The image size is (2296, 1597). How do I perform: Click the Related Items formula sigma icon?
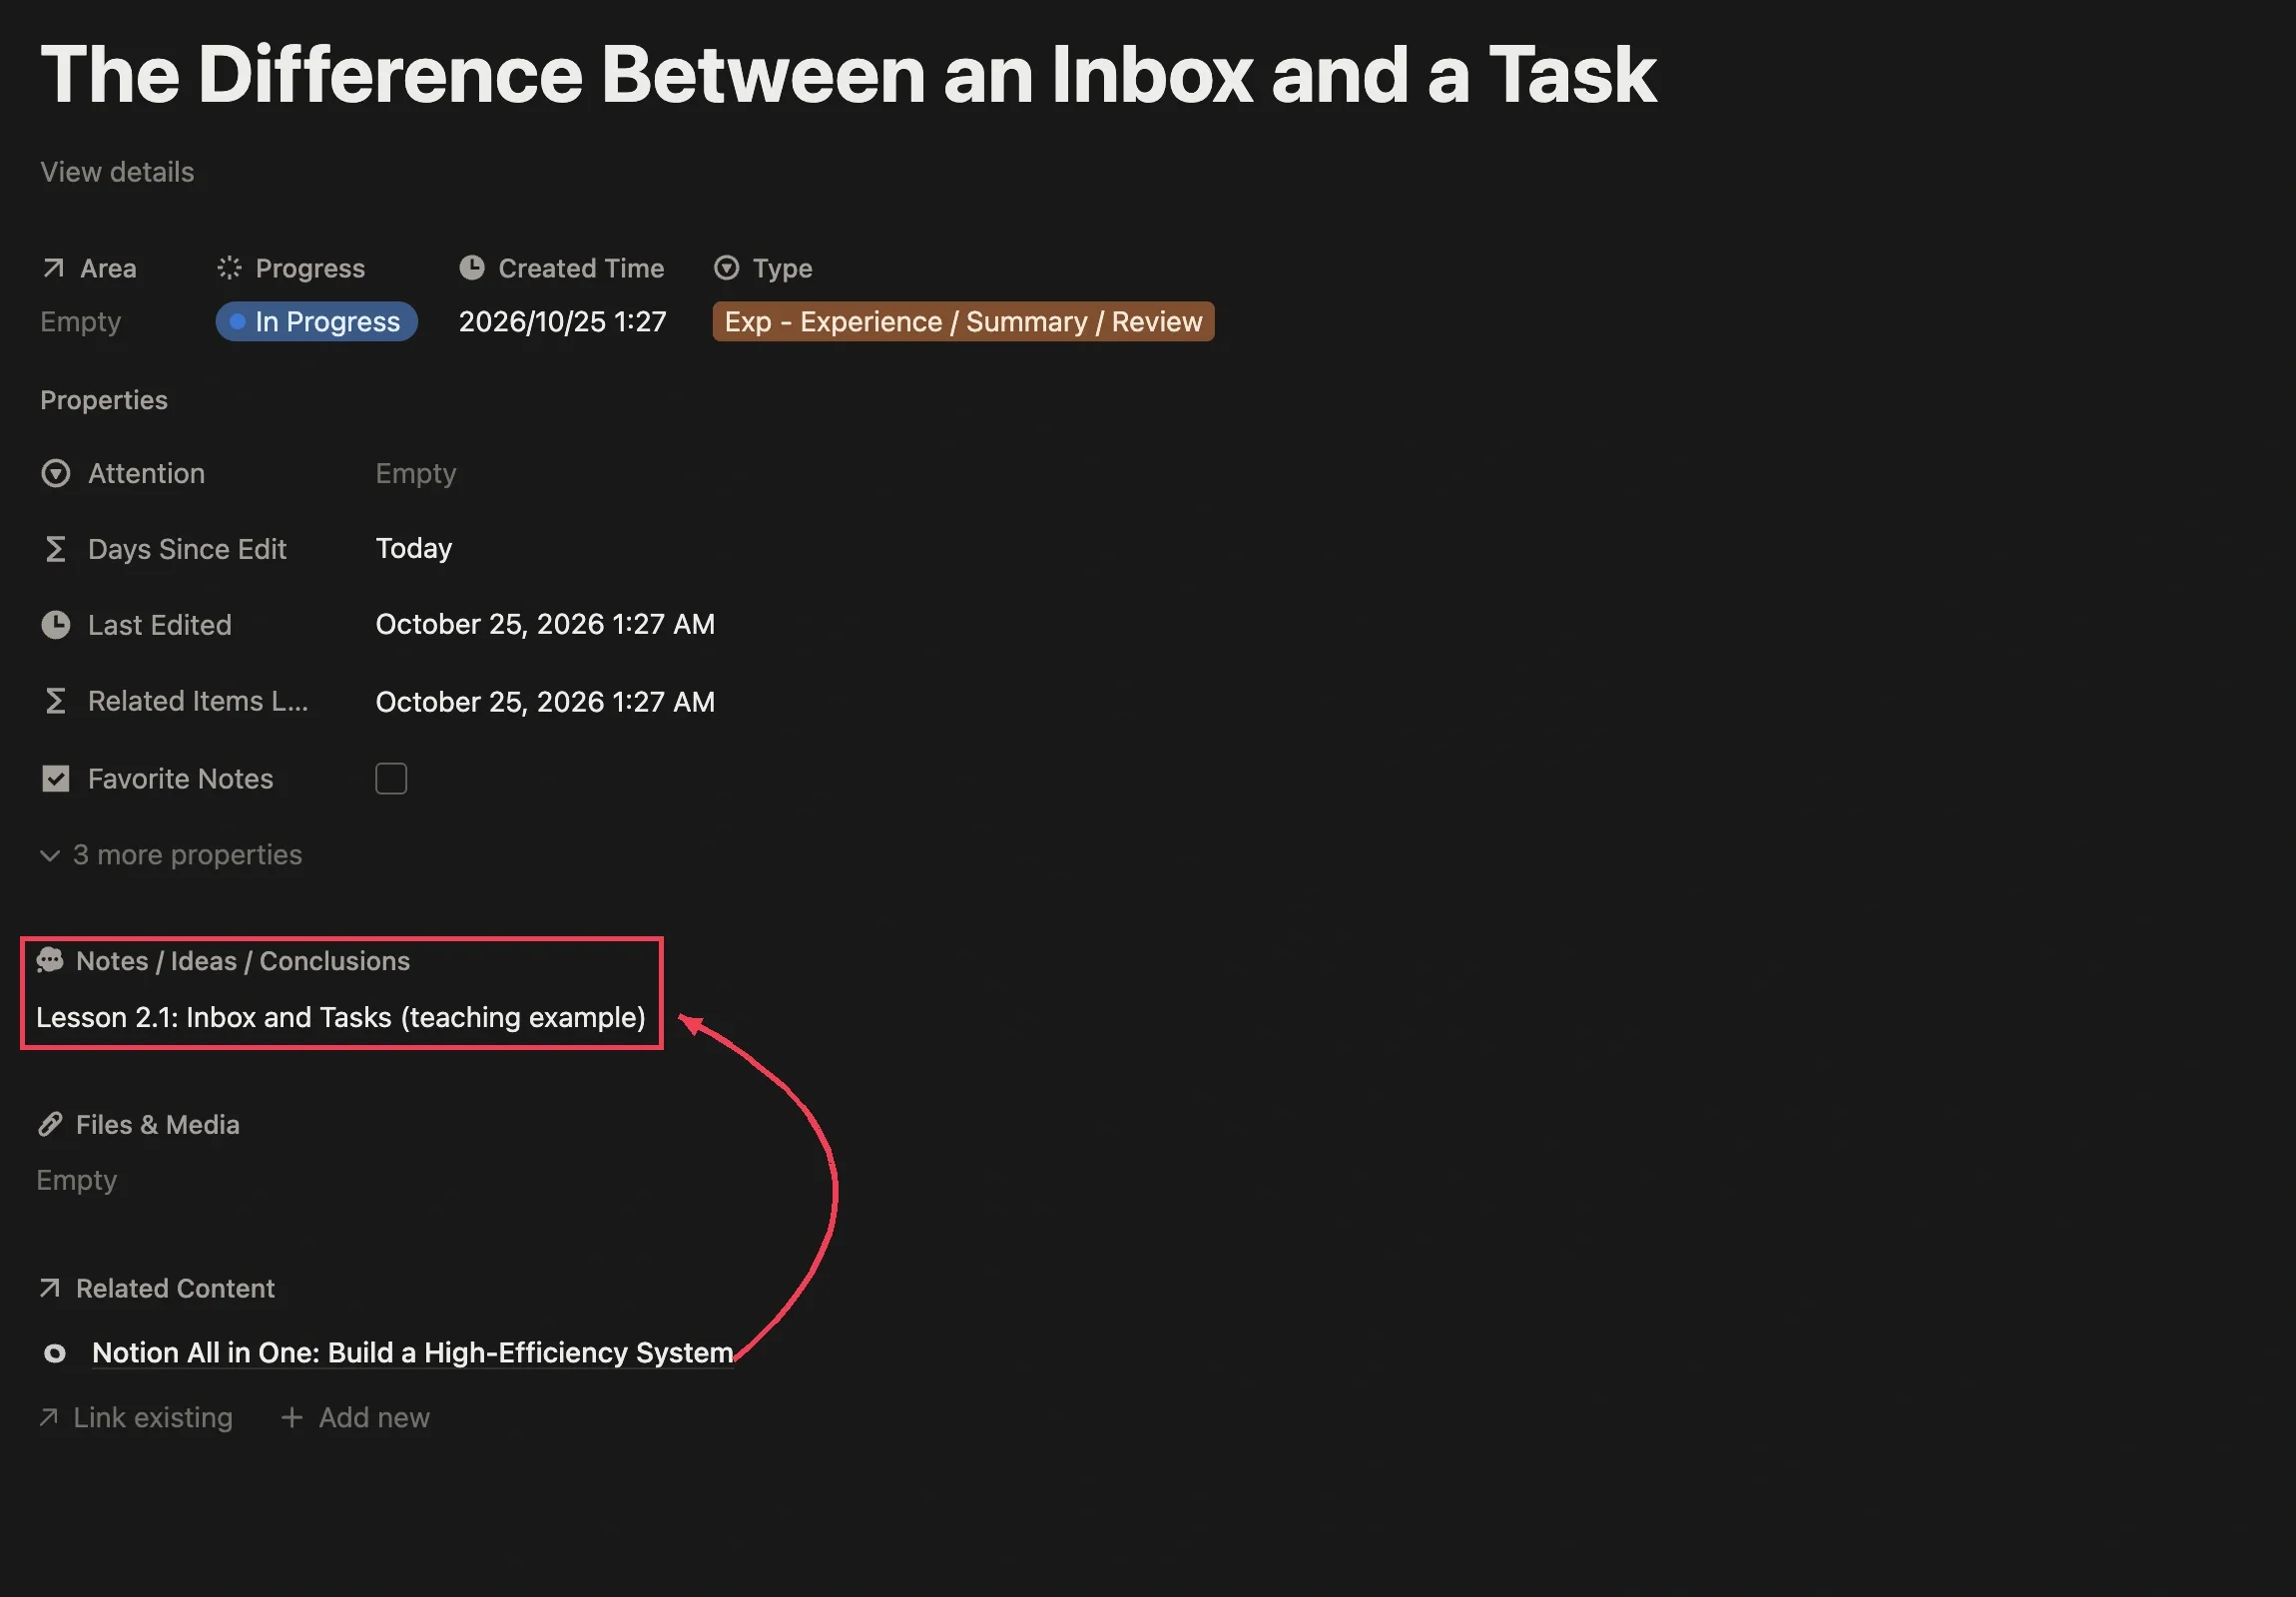point(56,701)
